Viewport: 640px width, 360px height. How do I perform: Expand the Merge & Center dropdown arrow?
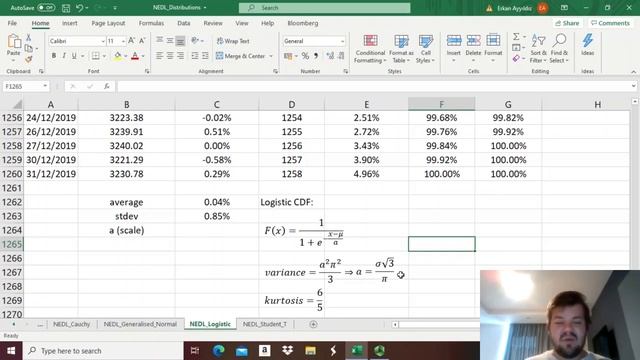coord(271,56)
